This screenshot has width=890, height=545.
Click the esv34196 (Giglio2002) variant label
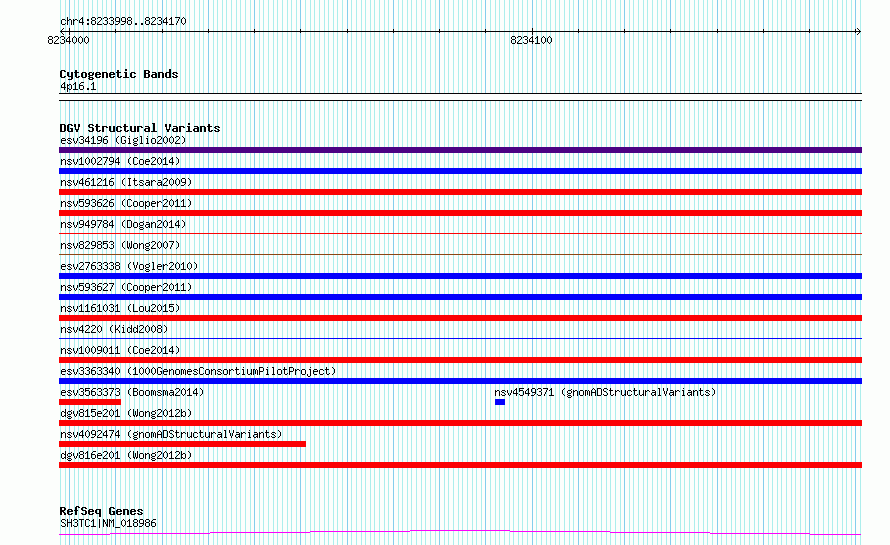tap(123, 140)
